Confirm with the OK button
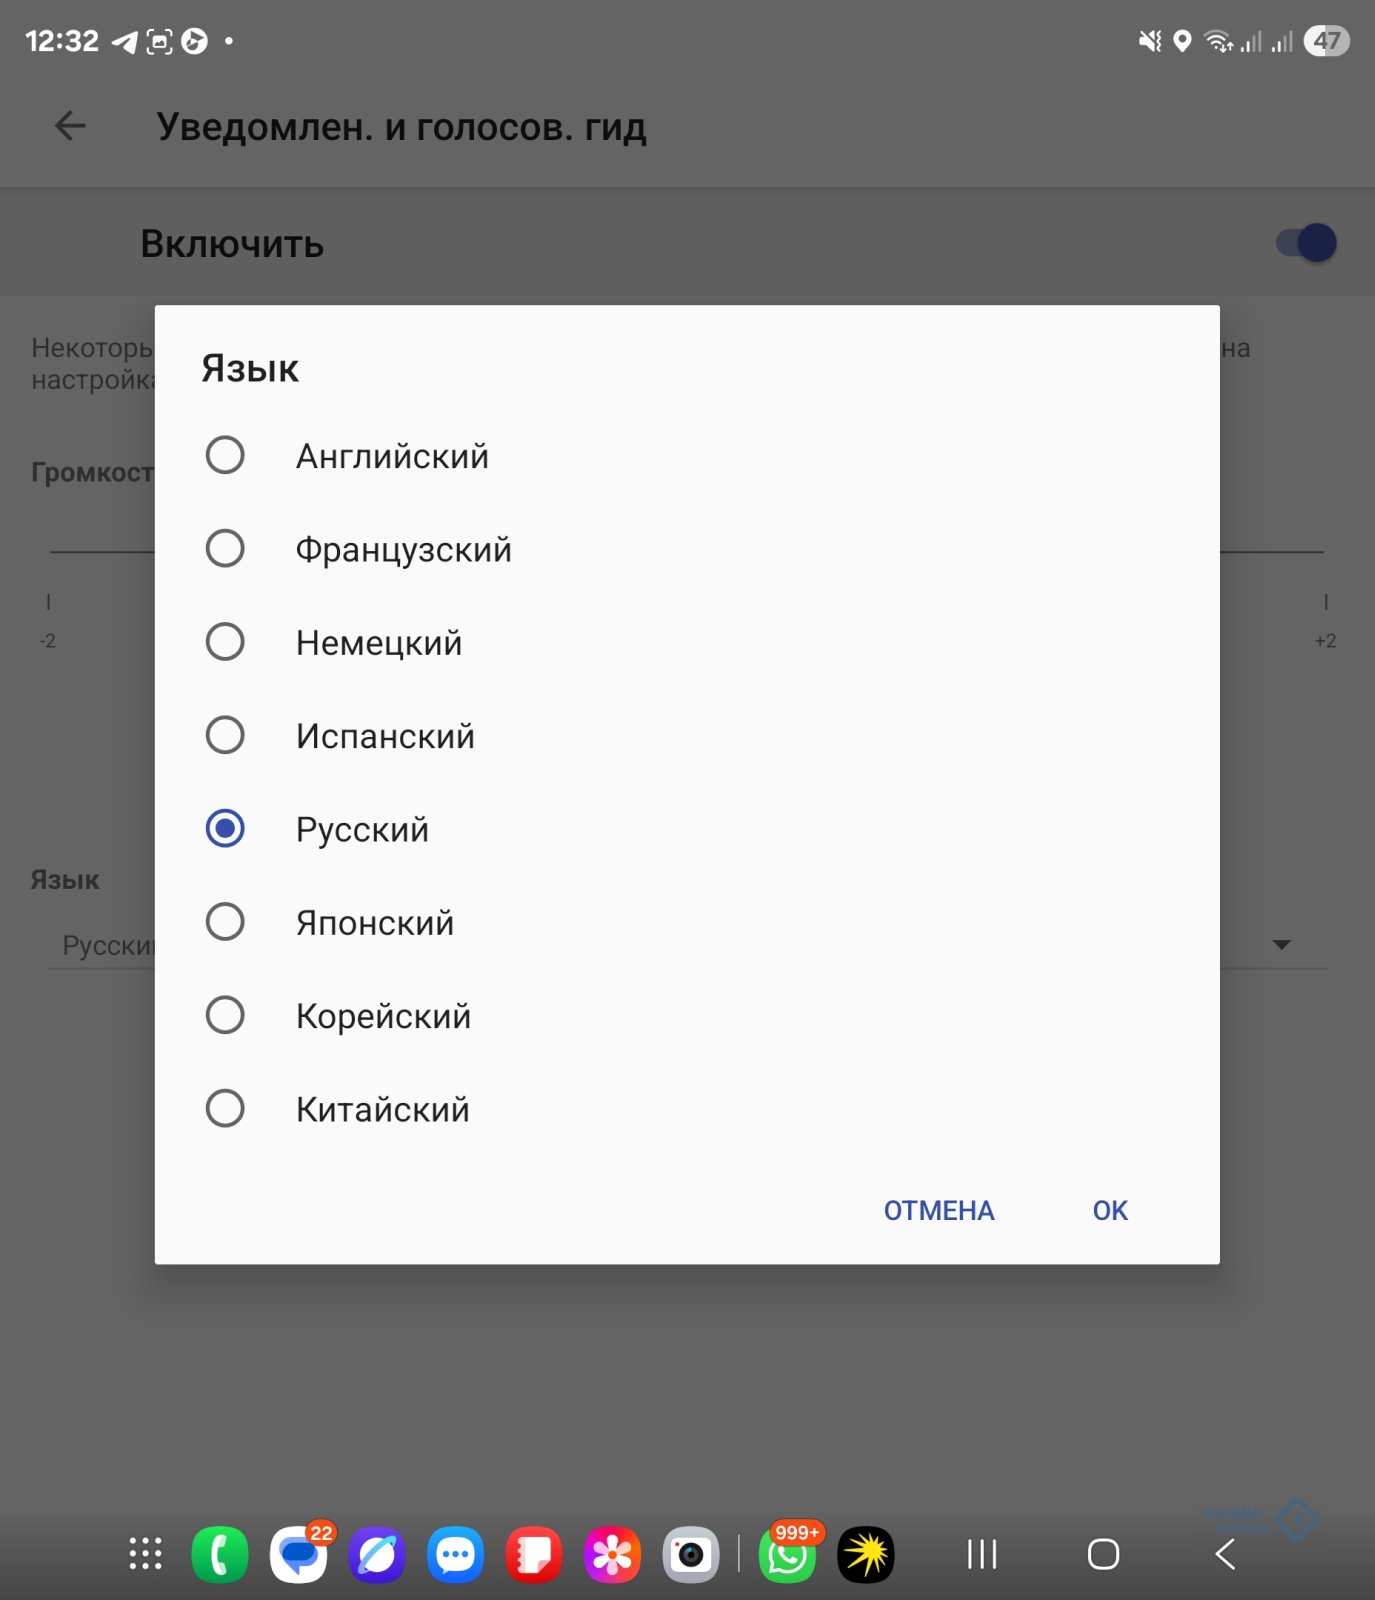1375x1600 pixels. tap(1110, 1211)
